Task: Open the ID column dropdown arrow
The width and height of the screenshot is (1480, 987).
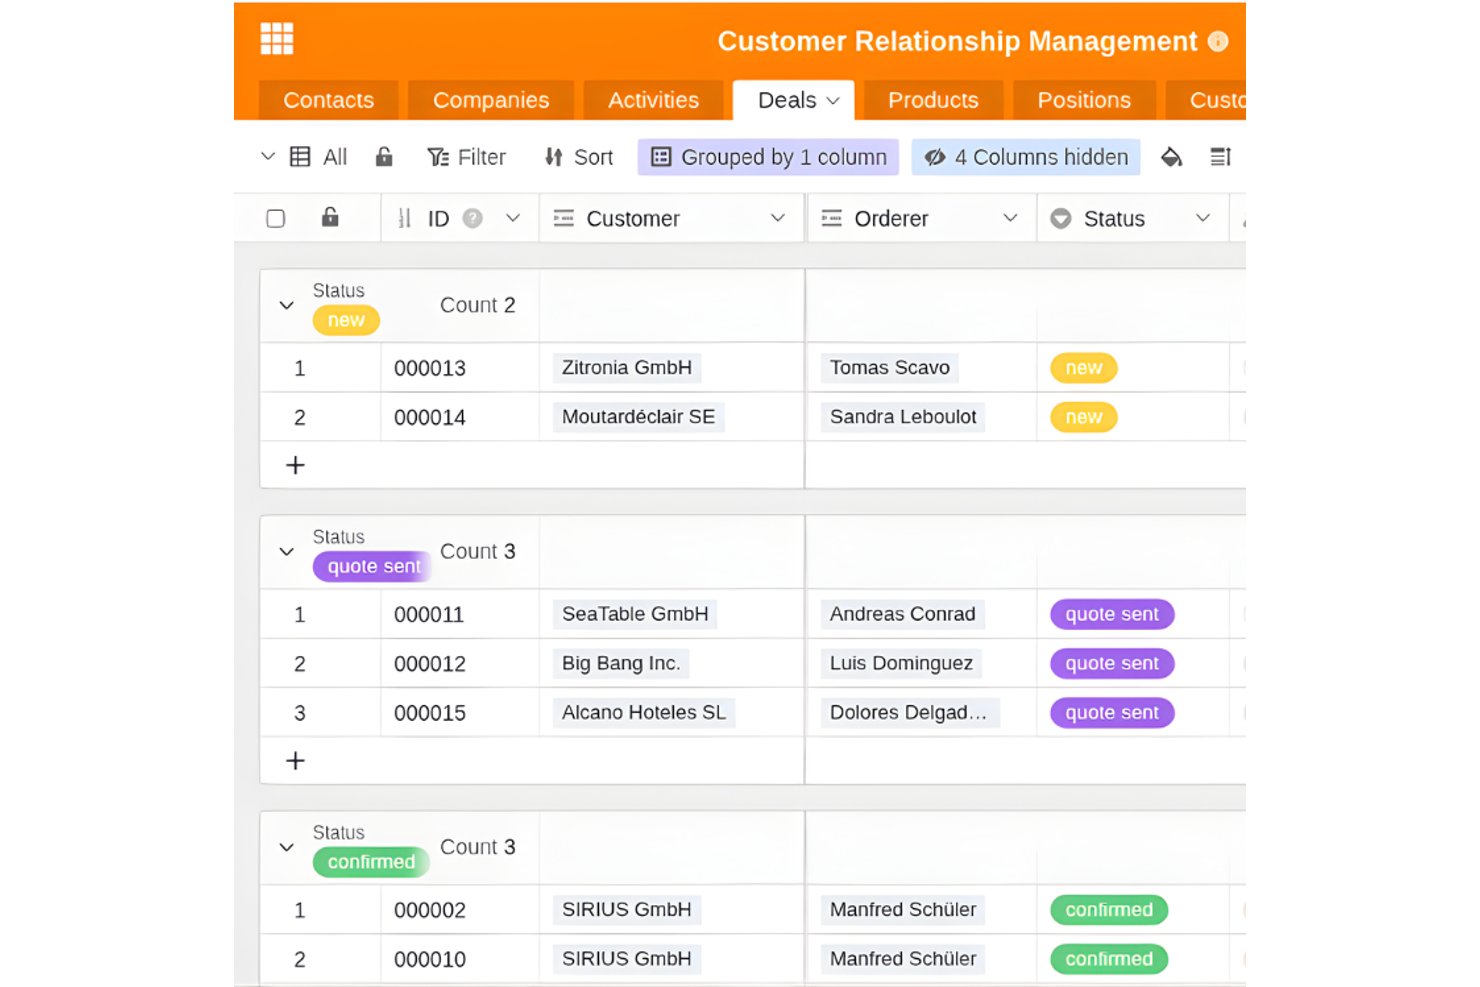Action: coord(513,218)
